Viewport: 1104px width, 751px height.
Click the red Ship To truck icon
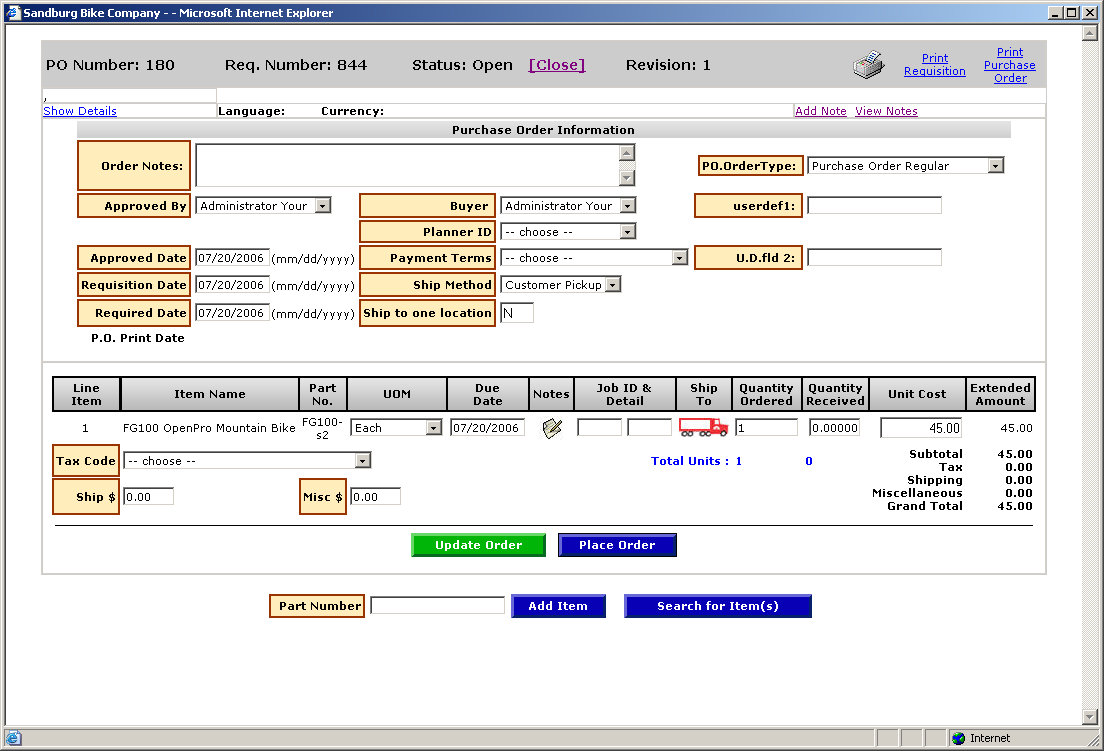(x=703, y=428)
